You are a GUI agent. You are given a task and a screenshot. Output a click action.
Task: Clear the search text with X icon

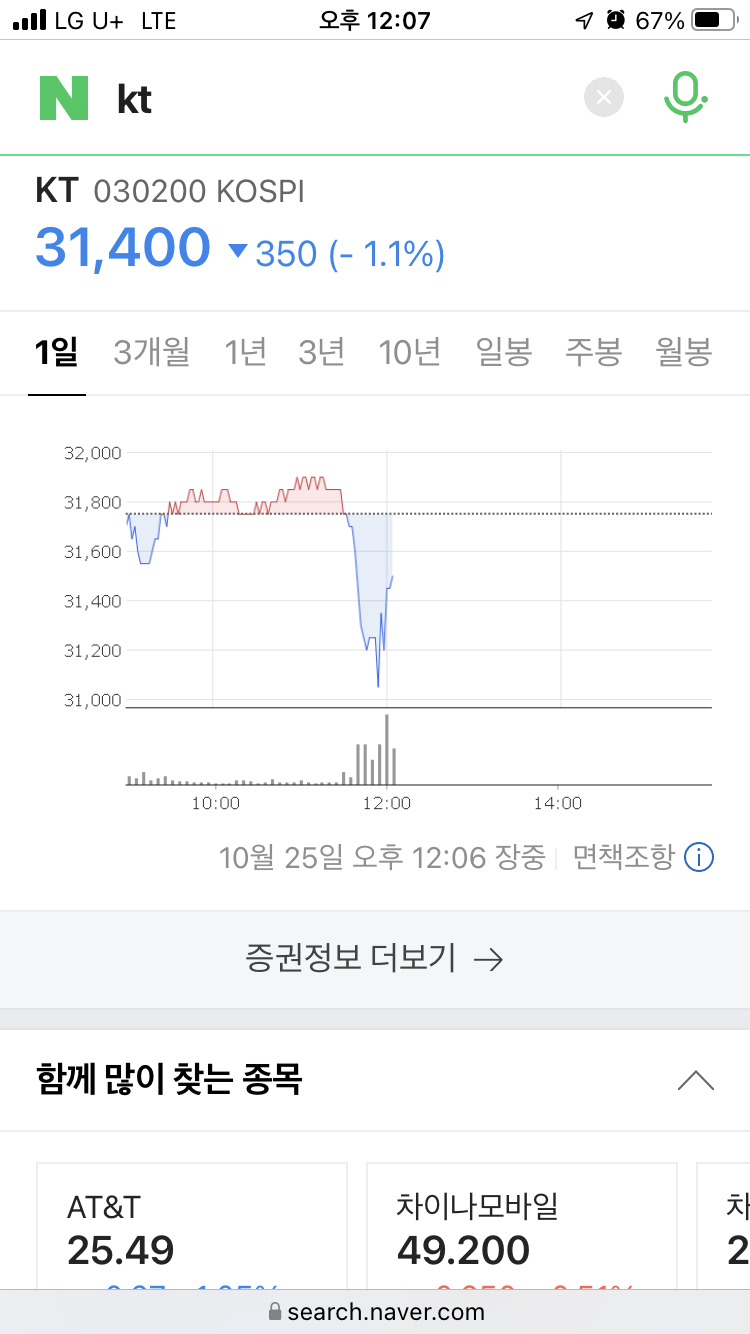[x=603, y=97]
